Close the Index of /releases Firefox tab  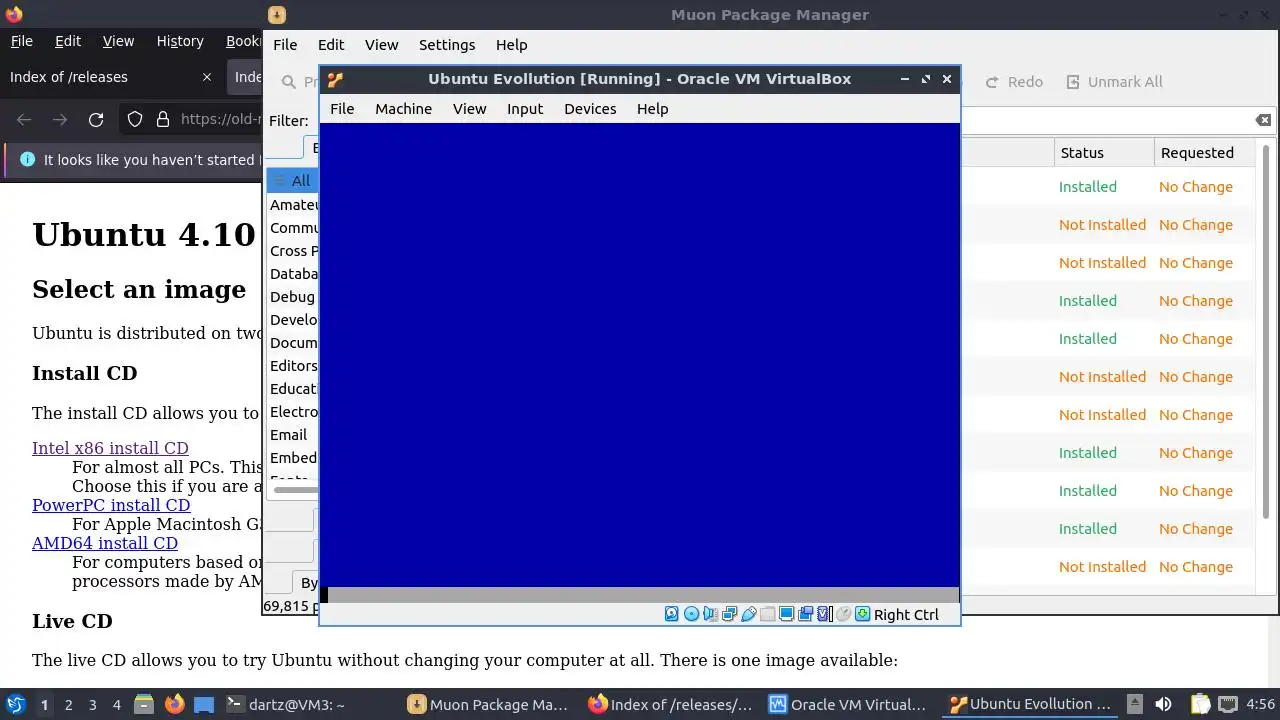[x=207, y=77]
